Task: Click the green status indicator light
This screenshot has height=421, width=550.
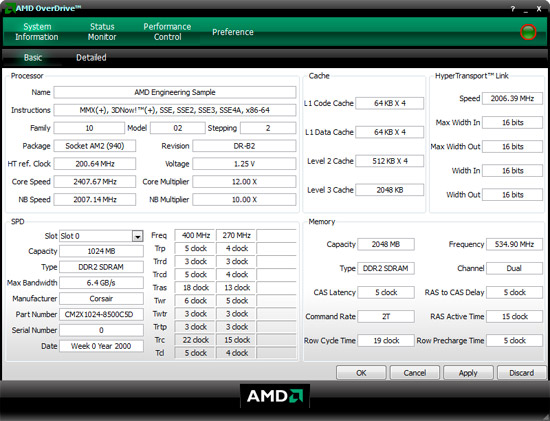Action: pos(528,32)
